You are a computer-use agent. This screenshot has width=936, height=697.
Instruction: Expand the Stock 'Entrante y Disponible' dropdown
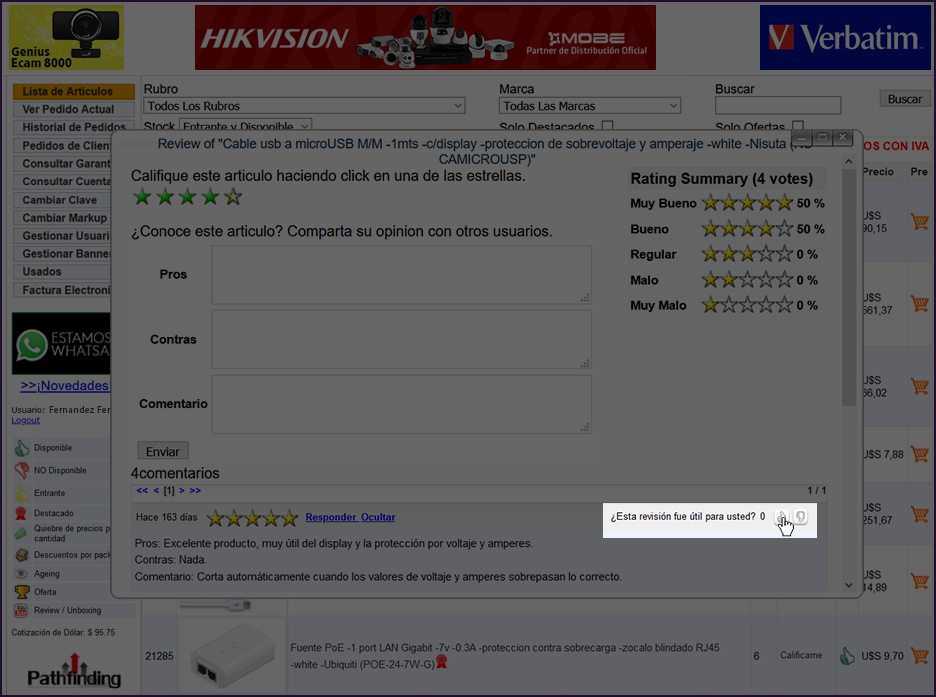(x=245, y=127)
